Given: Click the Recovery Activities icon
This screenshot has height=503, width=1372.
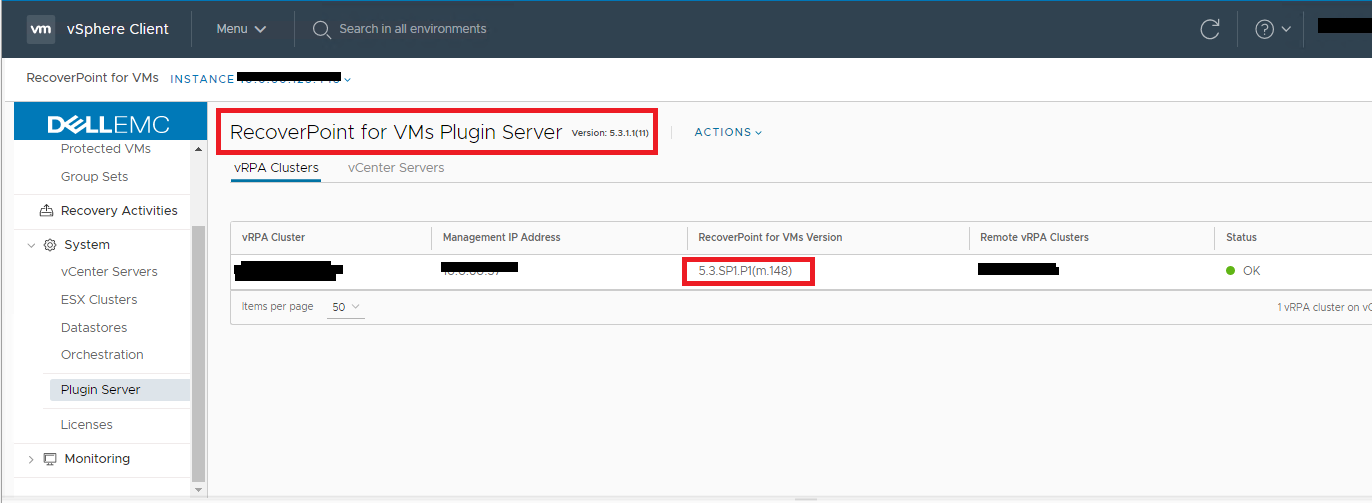Looking at the screenshot, I should (x=46, y=211).
